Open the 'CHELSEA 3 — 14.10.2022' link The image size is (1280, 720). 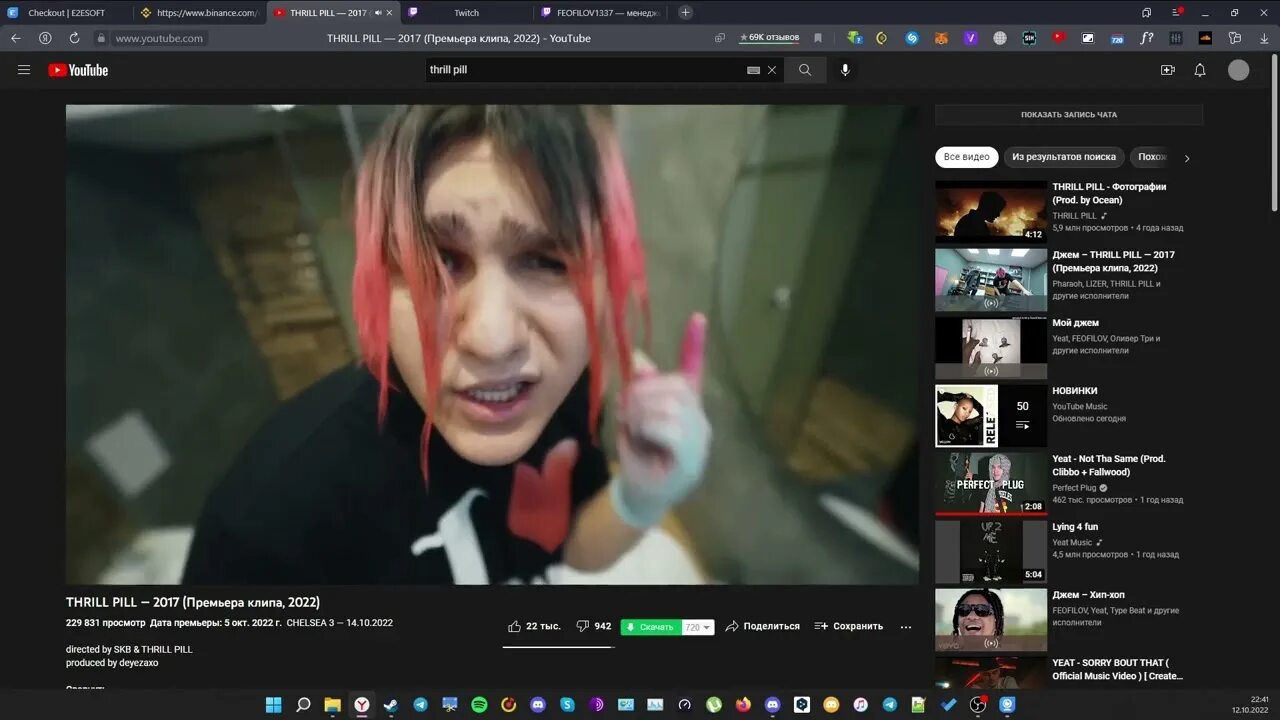pyautogui.click(x=339, y=623)
